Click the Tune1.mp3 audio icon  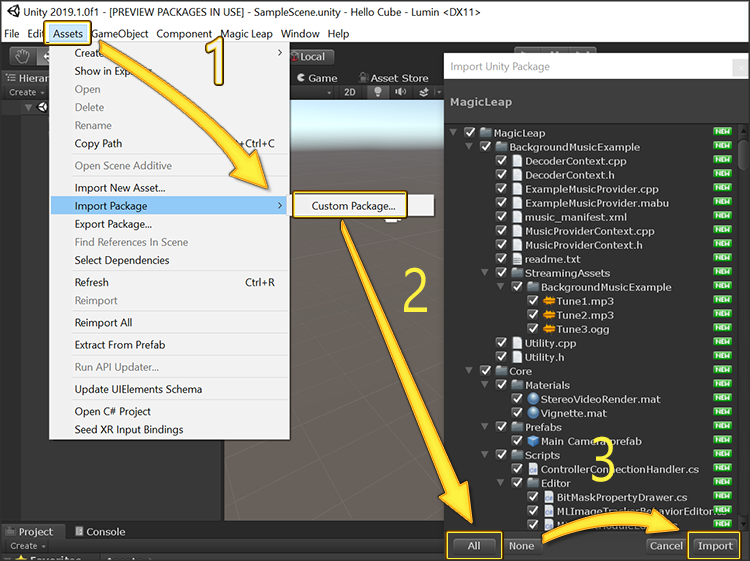click(549, 301)
